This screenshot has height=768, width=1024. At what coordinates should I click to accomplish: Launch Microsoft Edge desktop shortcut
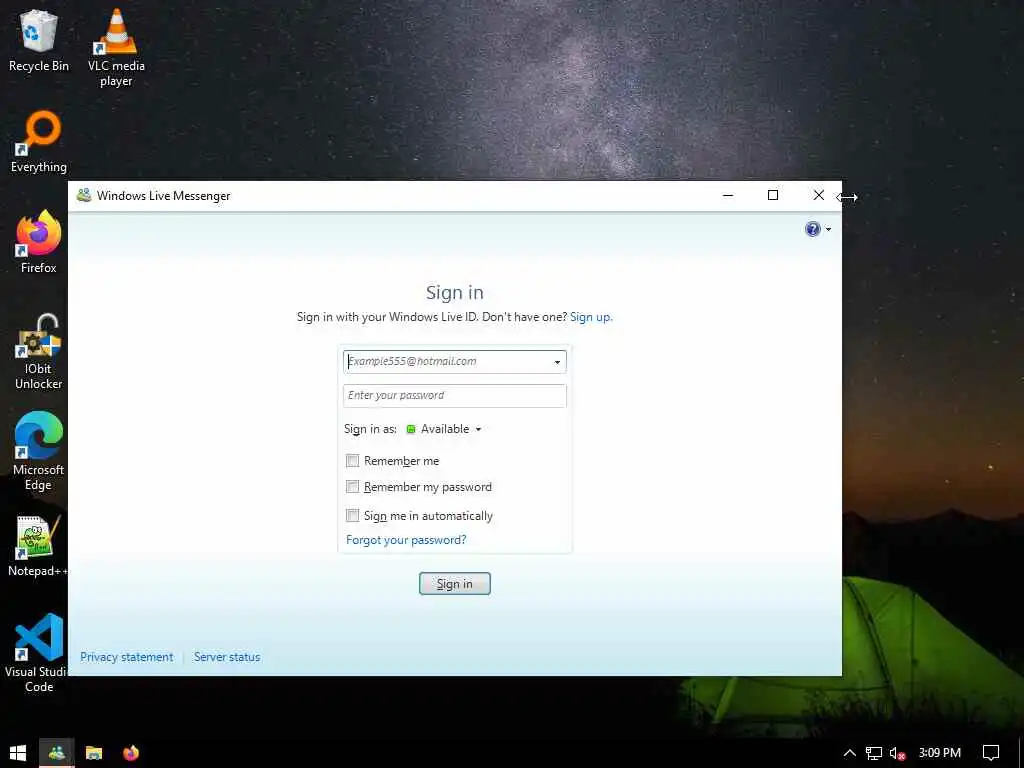point(39,451)
